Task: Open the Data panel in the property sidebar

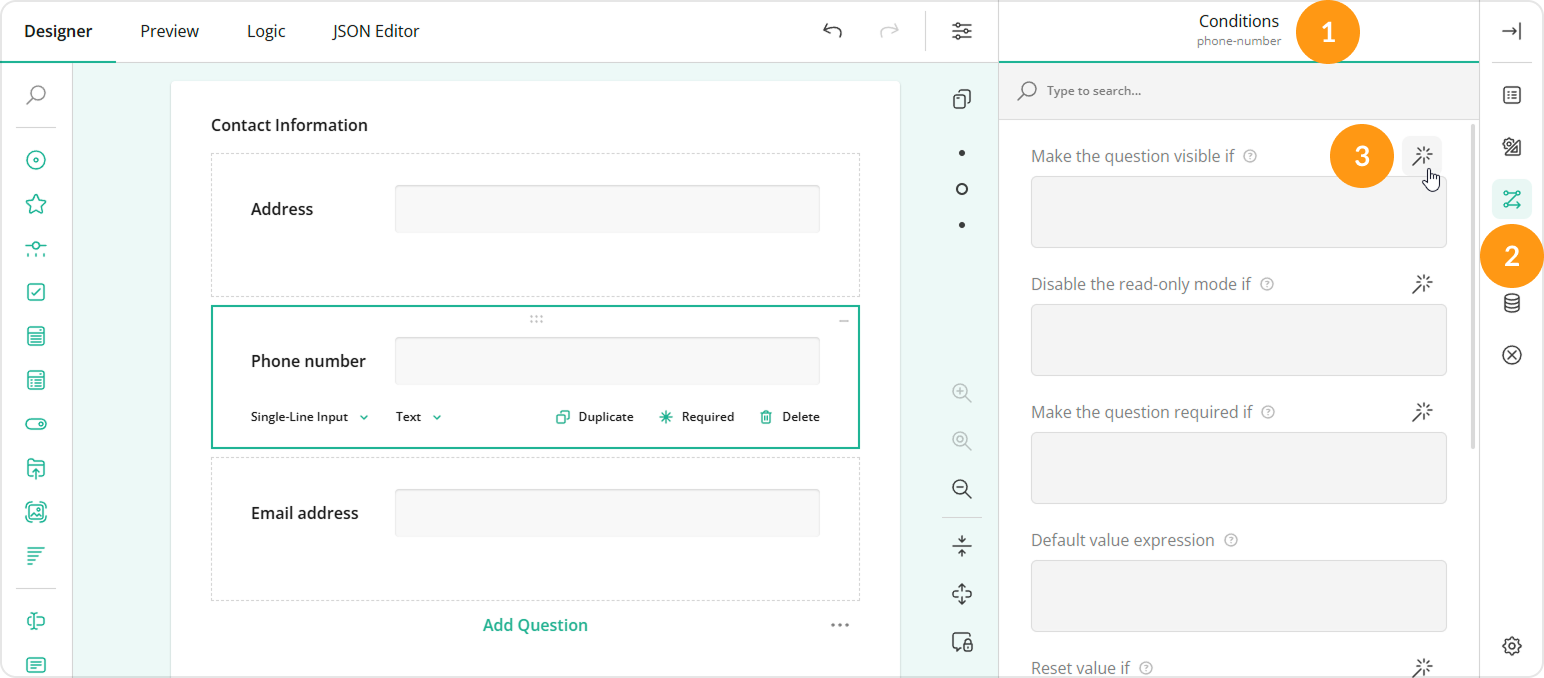Action: 1511,304
